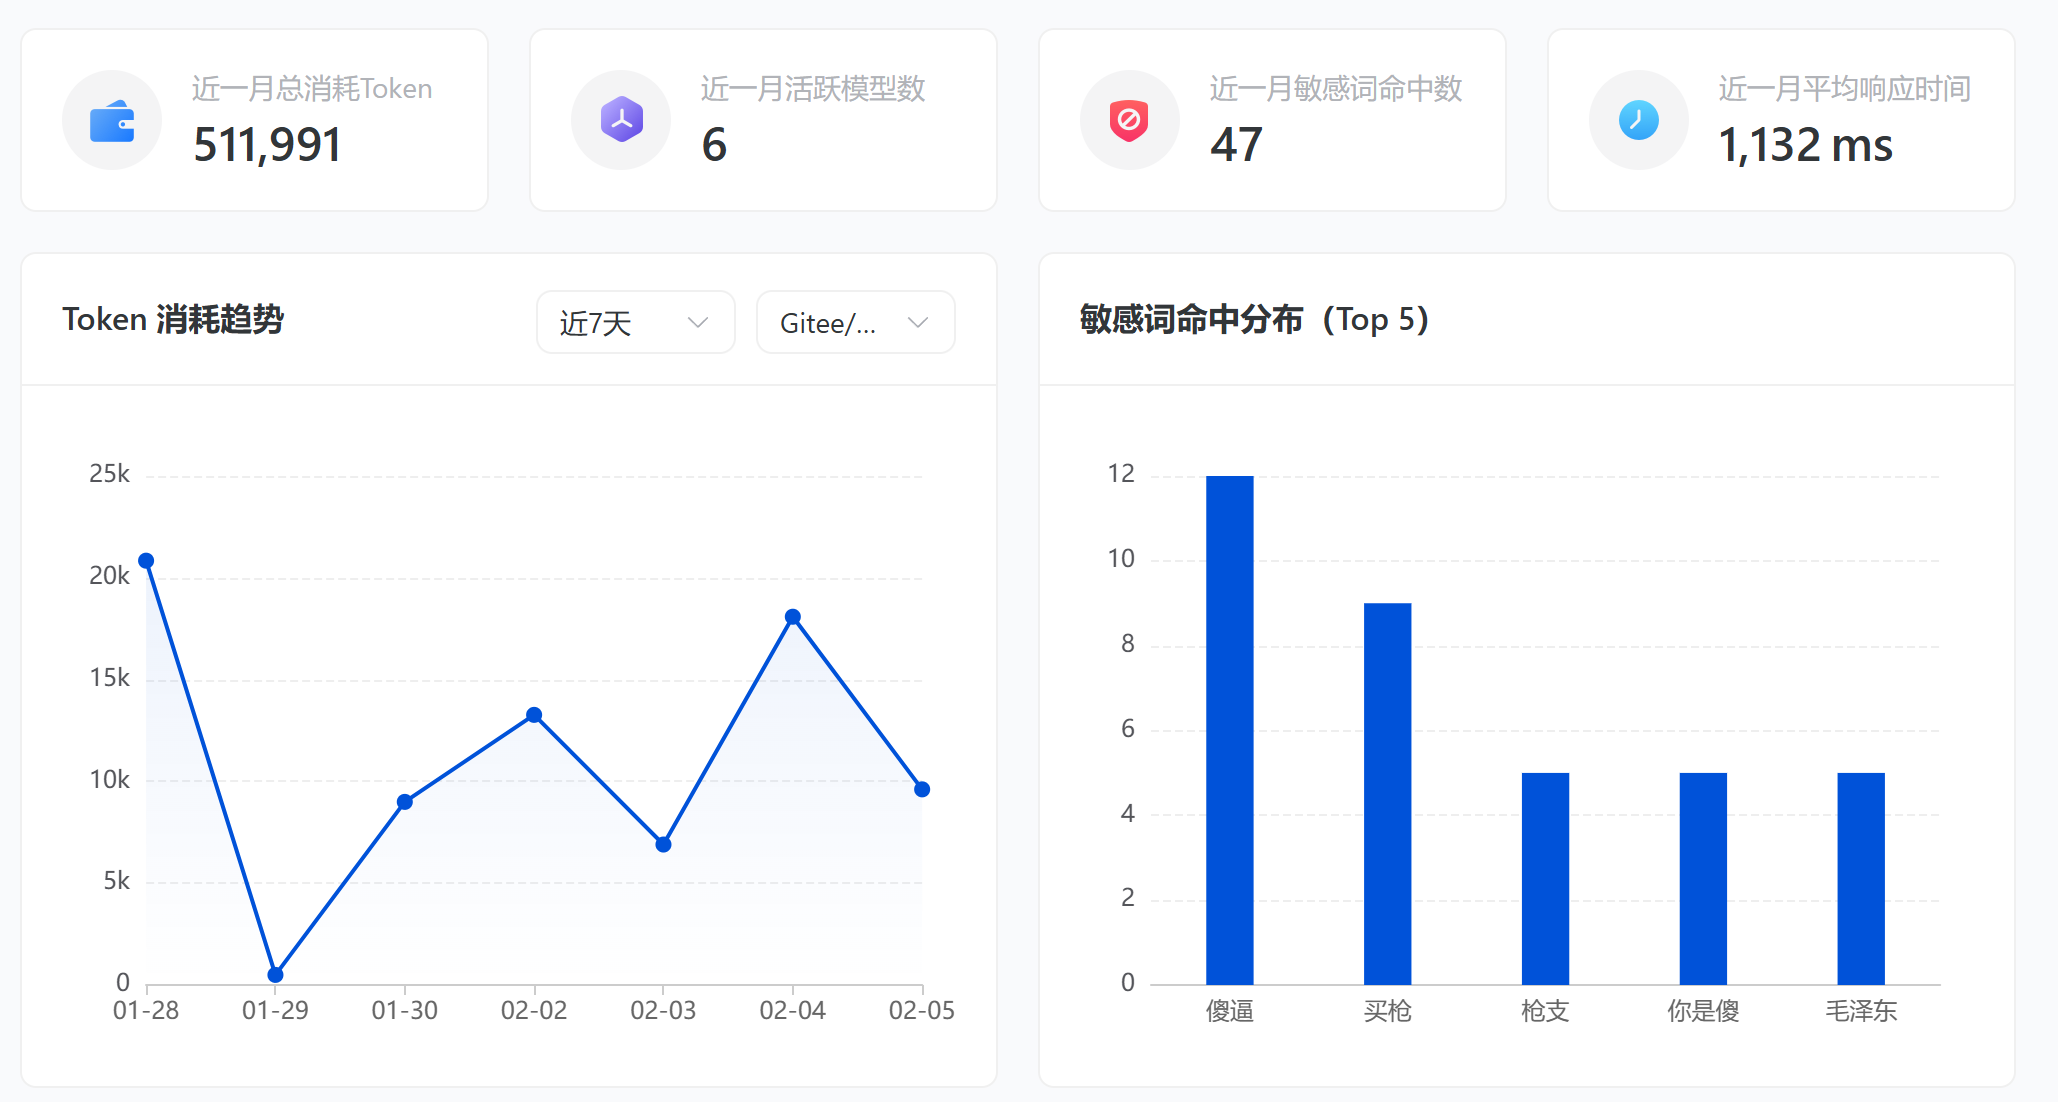Click the 511,991 total Token value
This screenshot has width=2058, height=1102.
click(x=267, y=146)
